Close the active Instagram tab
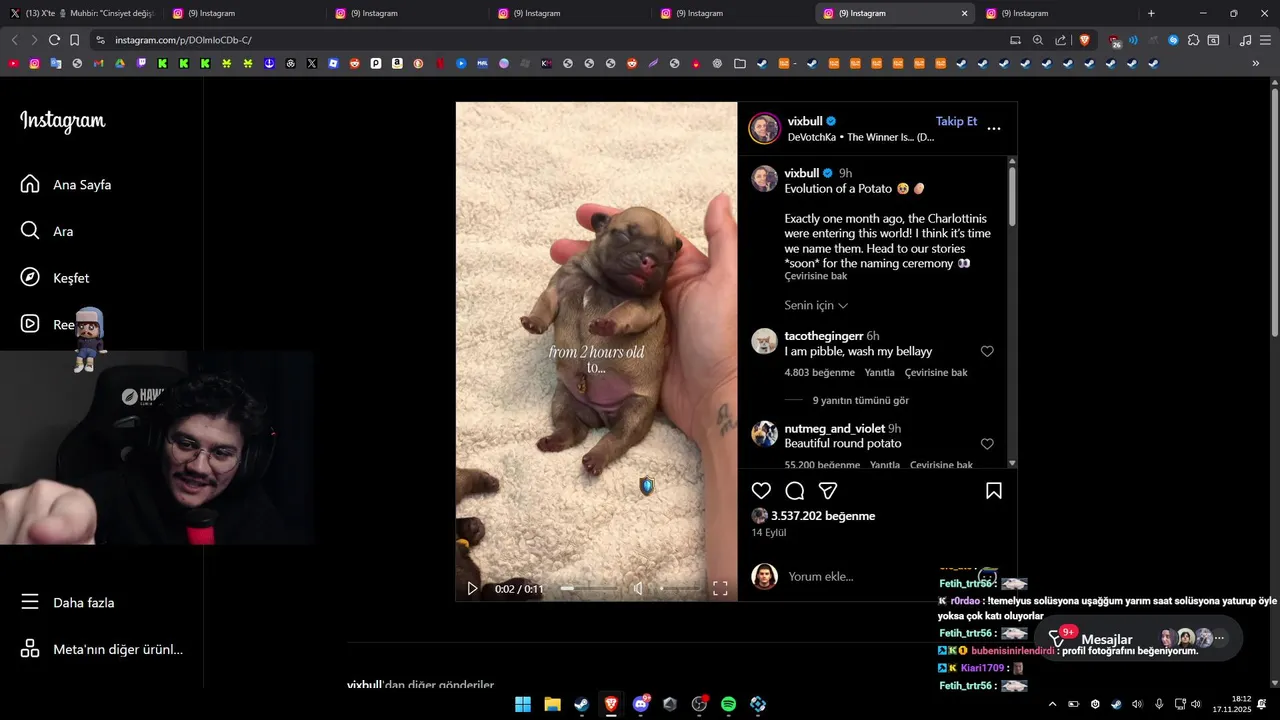1280x720 pixels. pos(964,13)
